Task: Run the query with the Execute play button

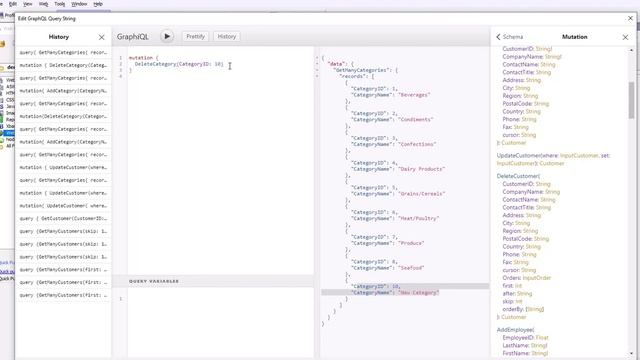Action: [x=167, y=36]
